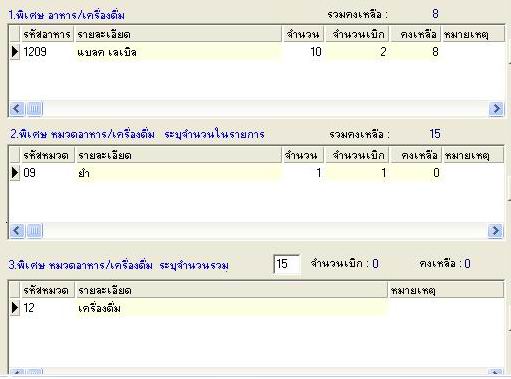
Task: Click the third grid's หมายเหตุ column header
Action: tap(446, 290)
